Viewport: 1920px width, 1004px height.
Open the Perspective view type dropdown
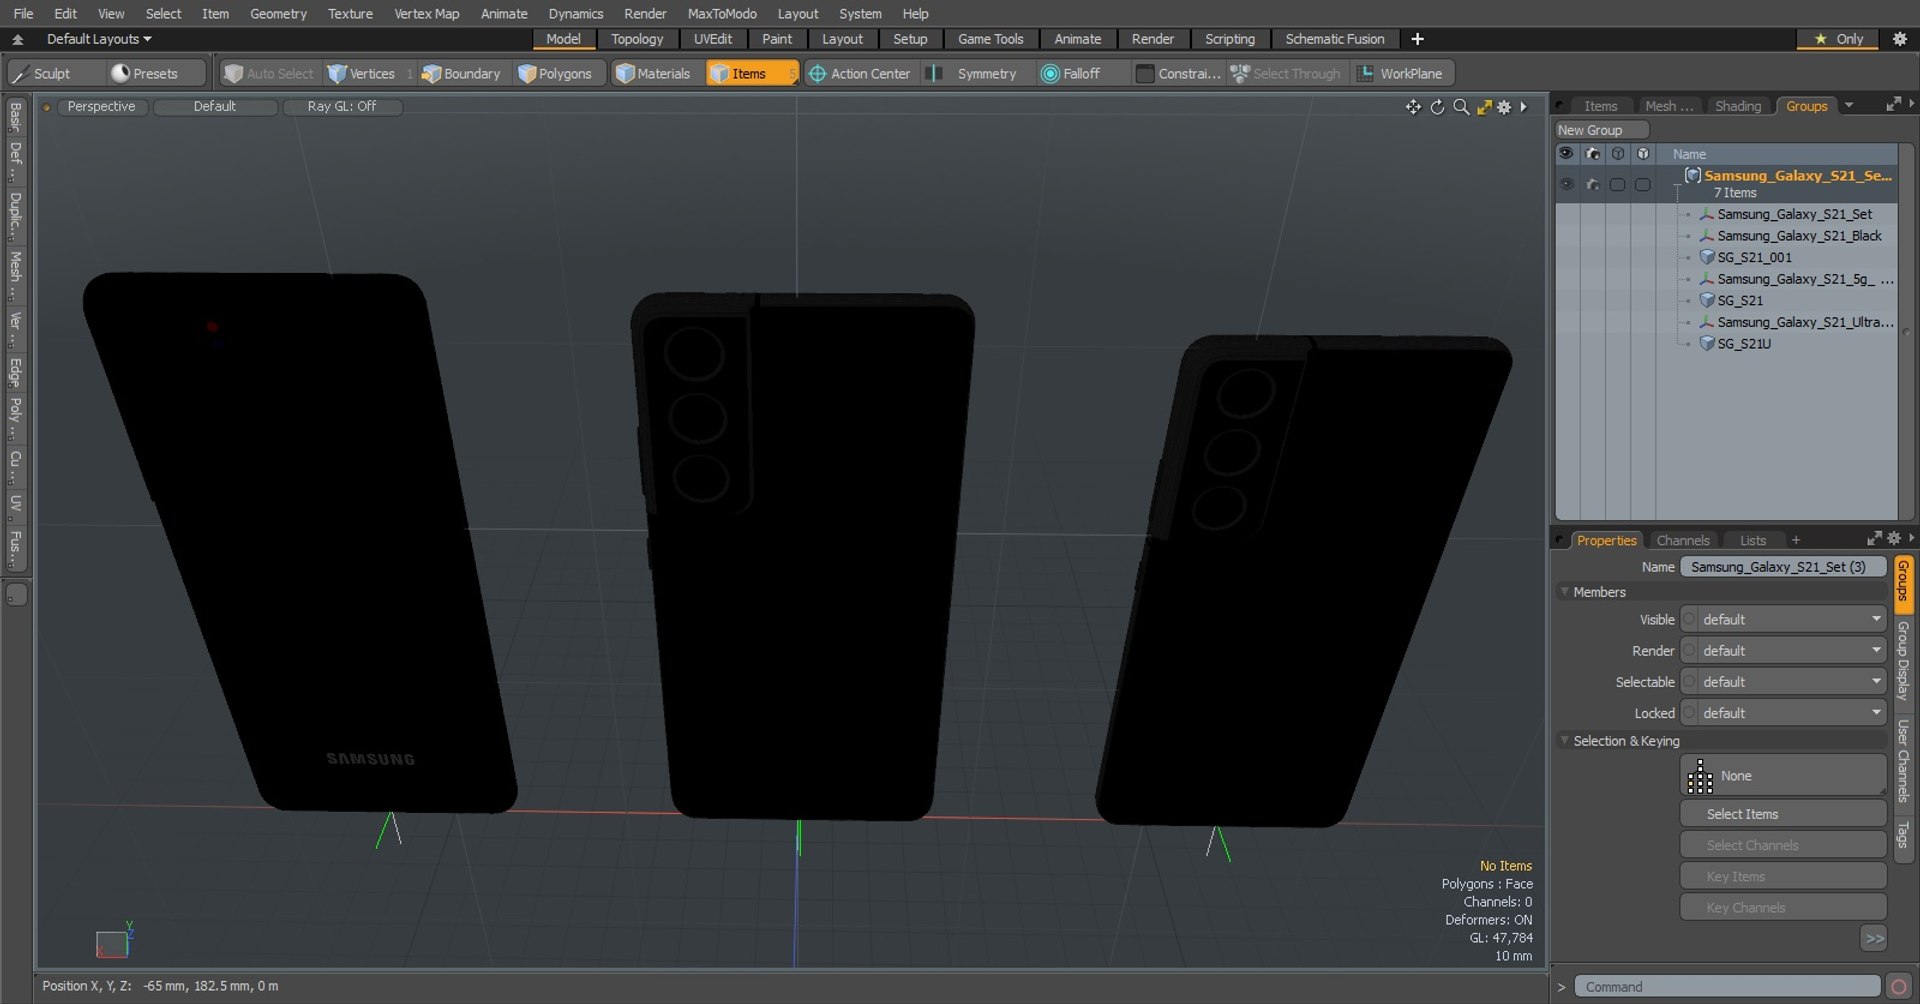click(101, 106)
